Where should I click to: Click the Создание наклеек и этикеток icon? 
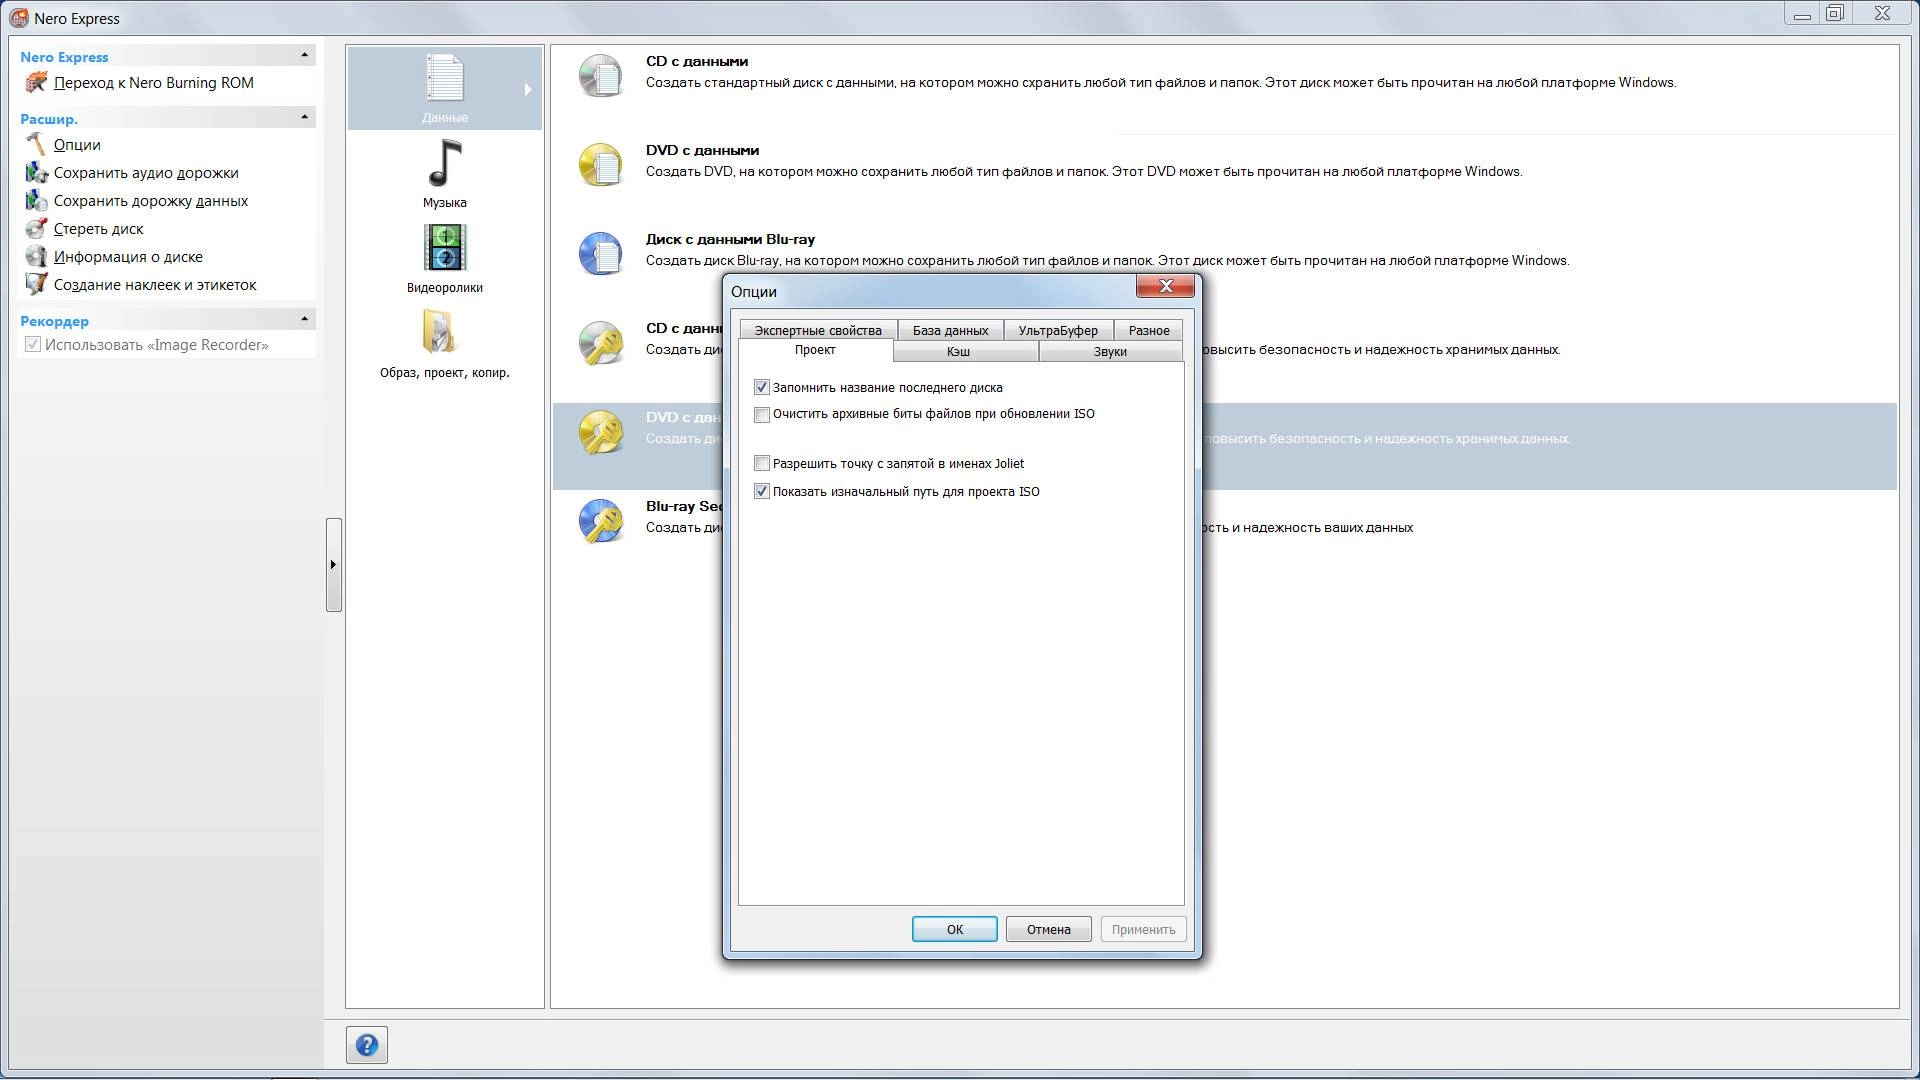[36, 285]
